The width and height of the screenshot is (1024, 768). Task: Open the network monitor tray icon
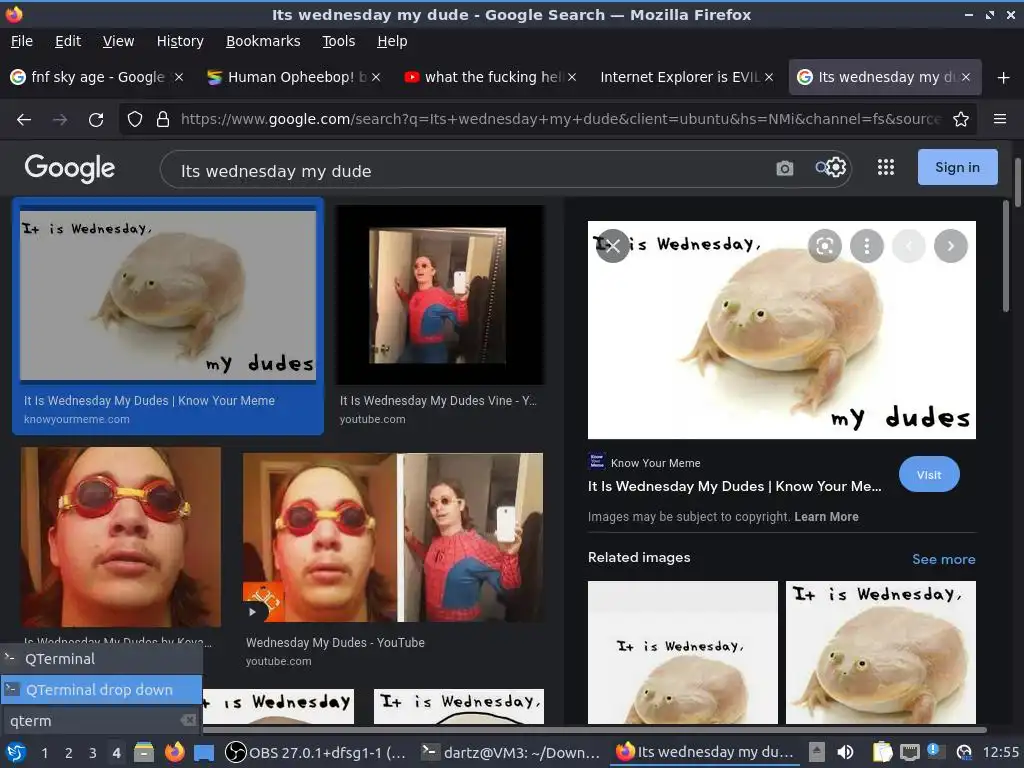tap(910, 753)
